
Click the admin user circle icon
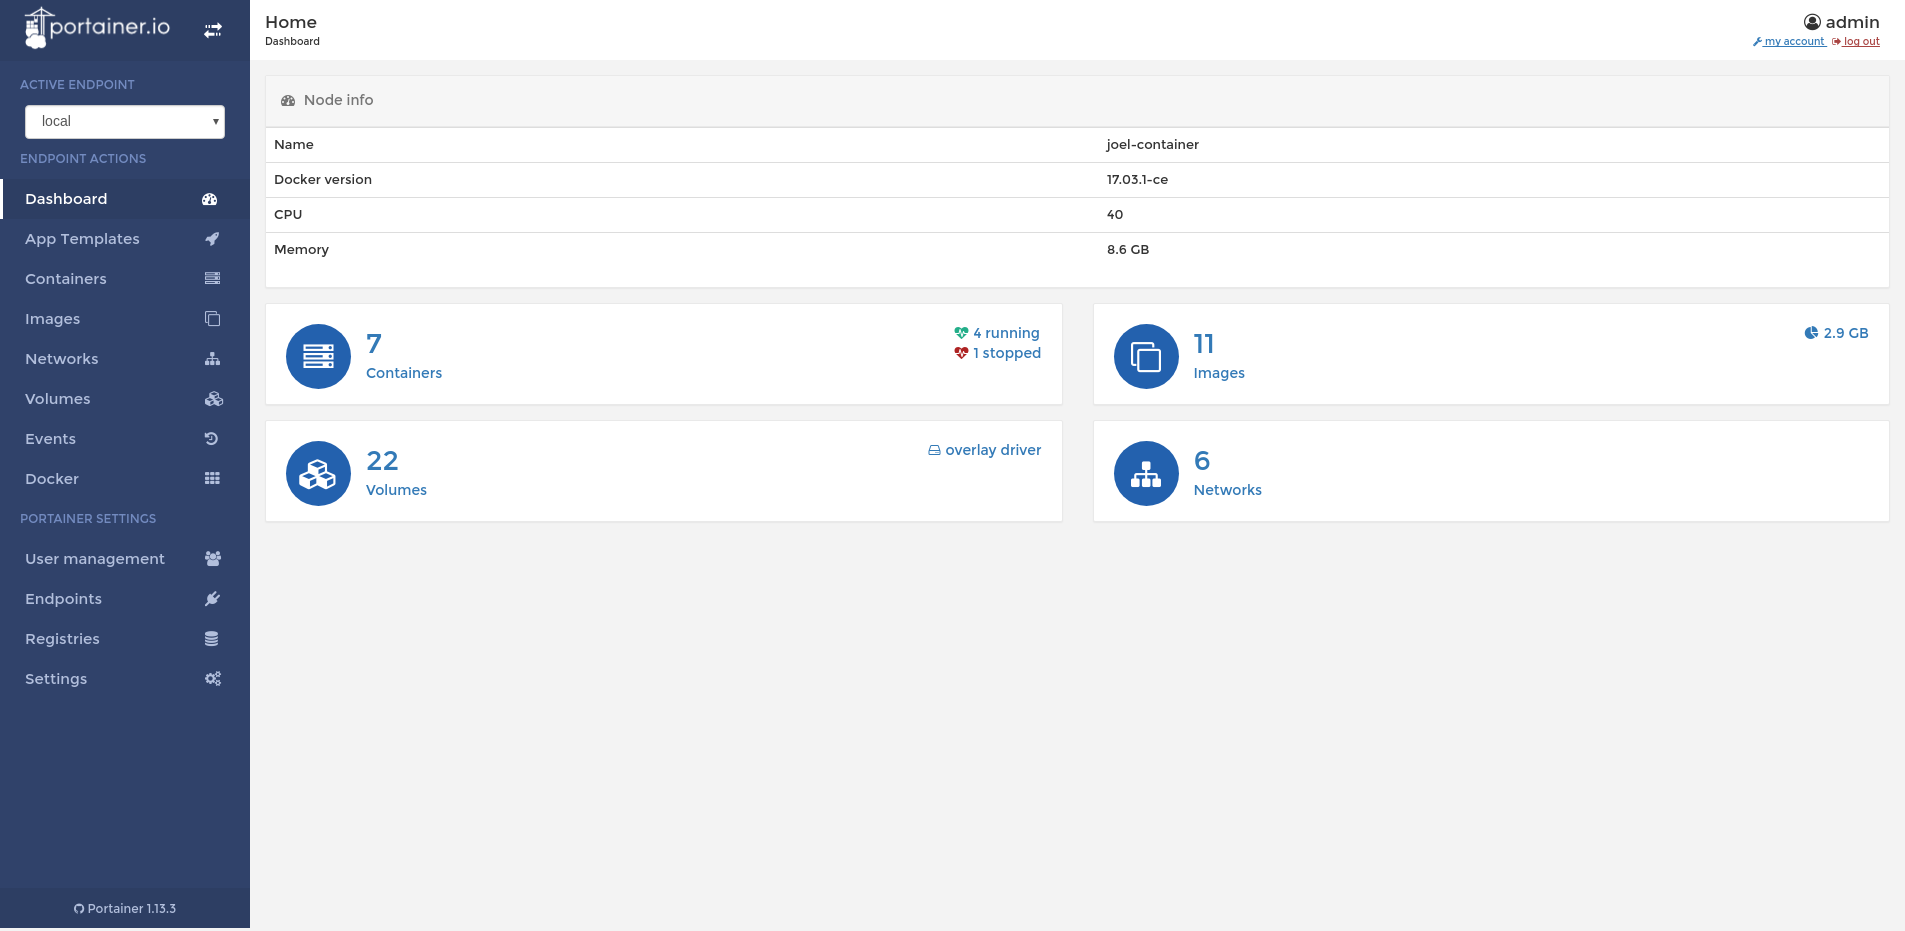[x=1812, y=22]
